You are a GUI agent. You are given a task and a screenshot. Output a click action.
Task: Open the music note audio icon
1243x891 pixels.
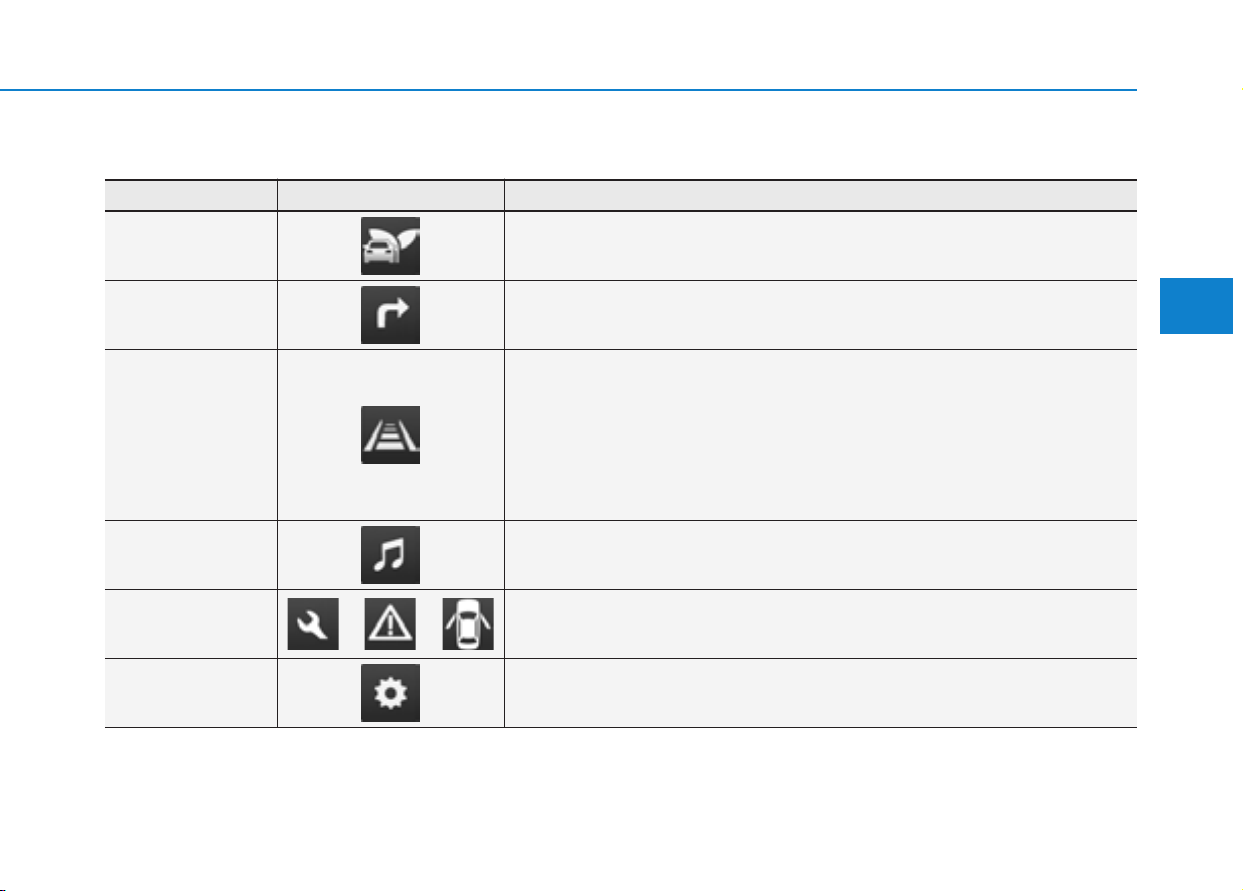click(x=390, y=555)
